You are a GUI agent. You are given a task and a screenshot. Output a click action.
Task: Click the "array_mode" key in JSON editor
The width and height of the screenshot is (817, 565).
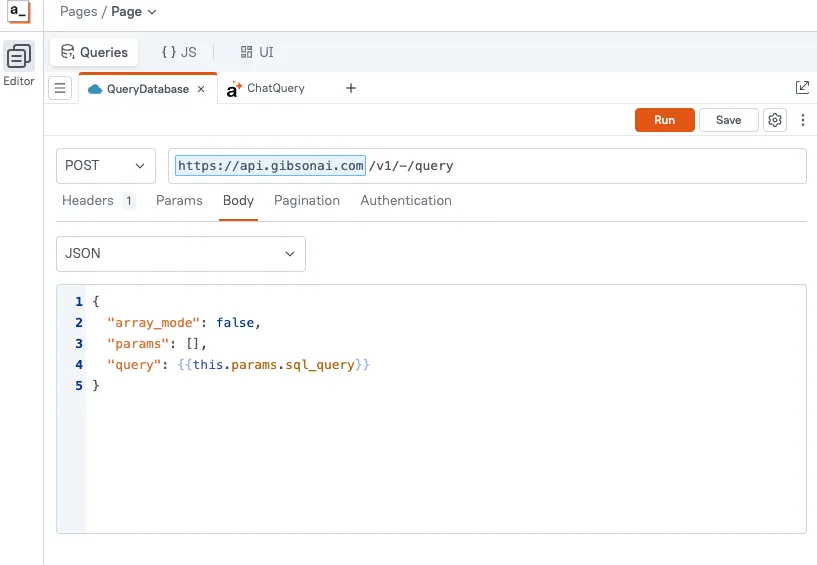pos(154,323)
